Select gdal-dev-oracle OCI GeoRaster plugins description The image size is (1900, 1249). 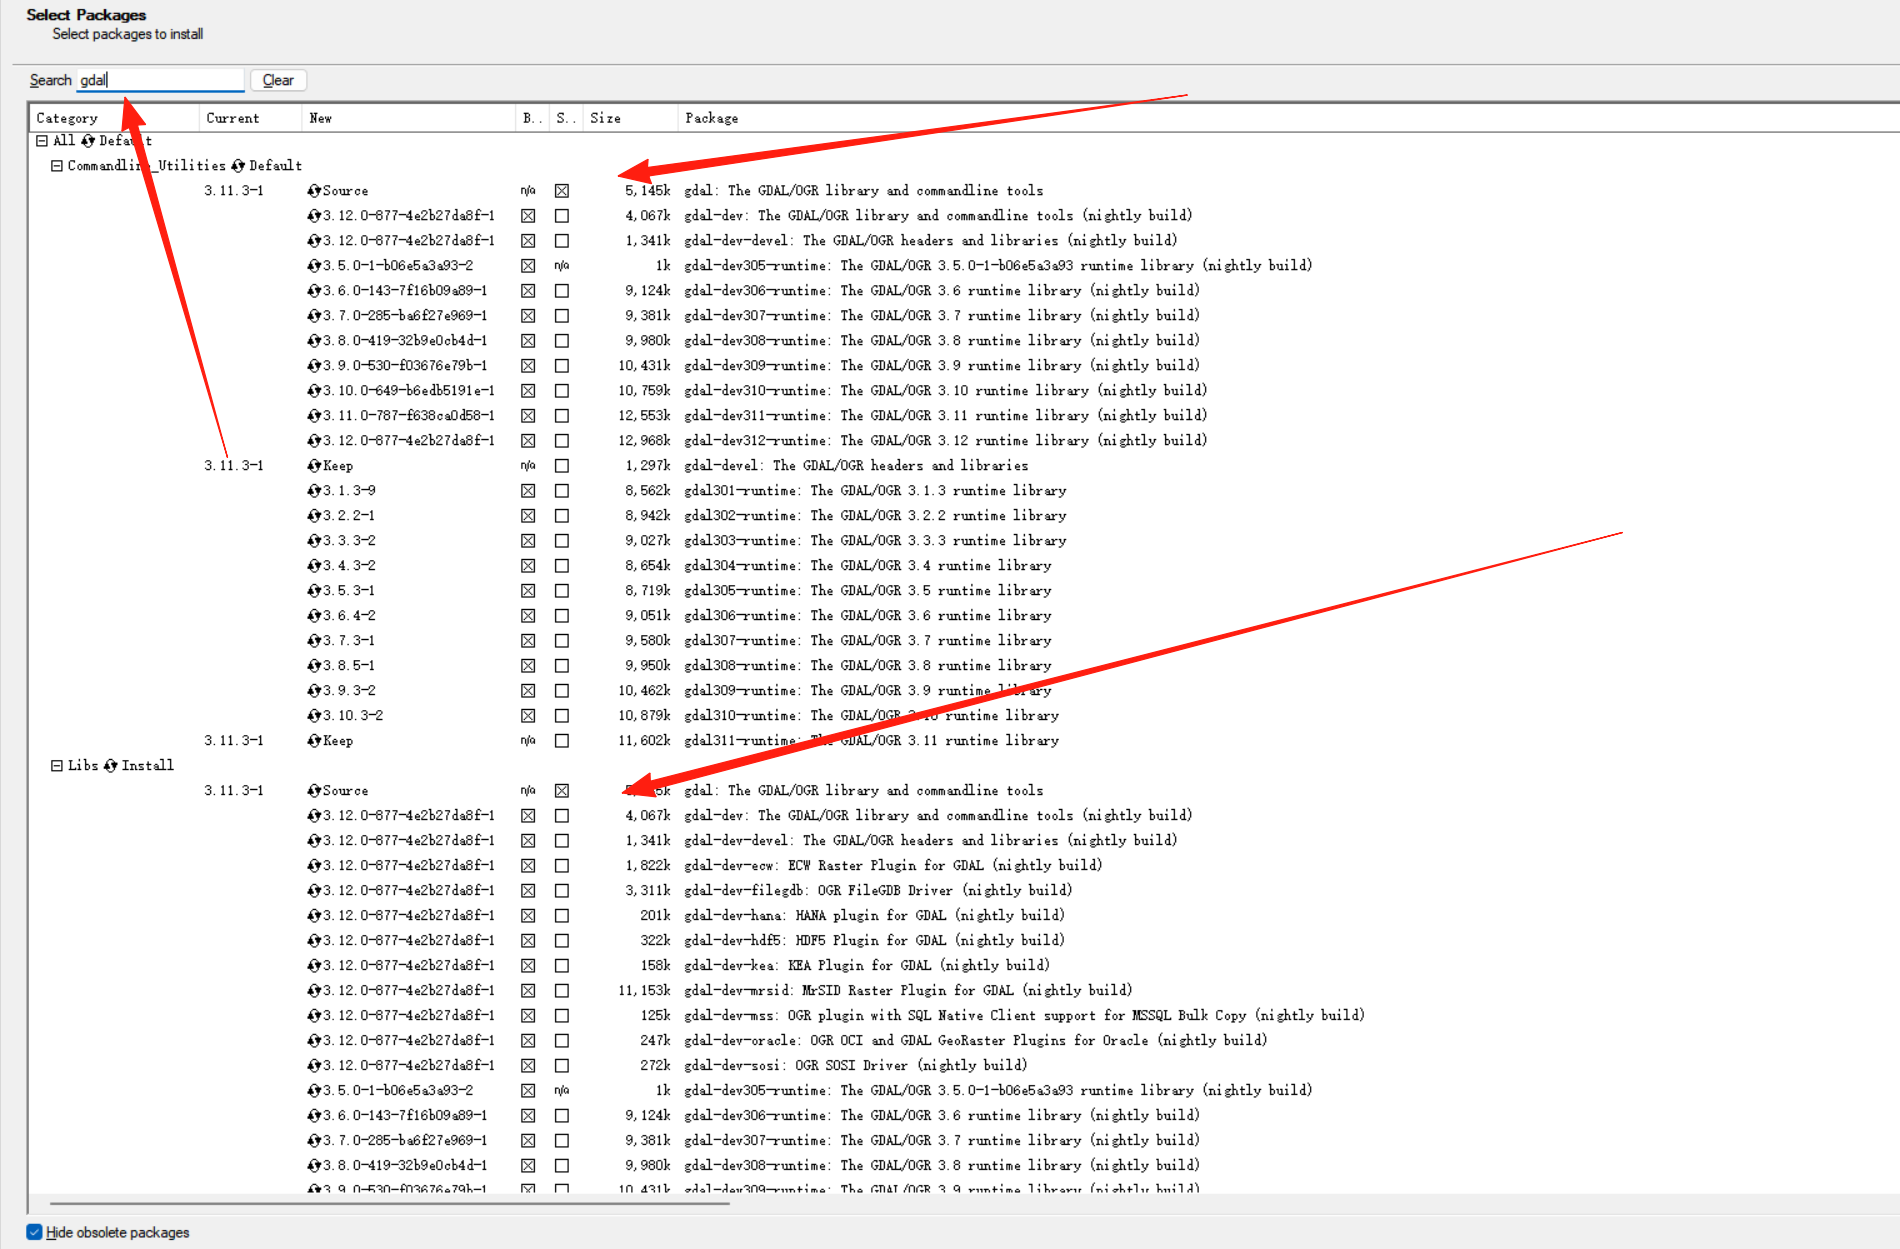pos(976,1041)
